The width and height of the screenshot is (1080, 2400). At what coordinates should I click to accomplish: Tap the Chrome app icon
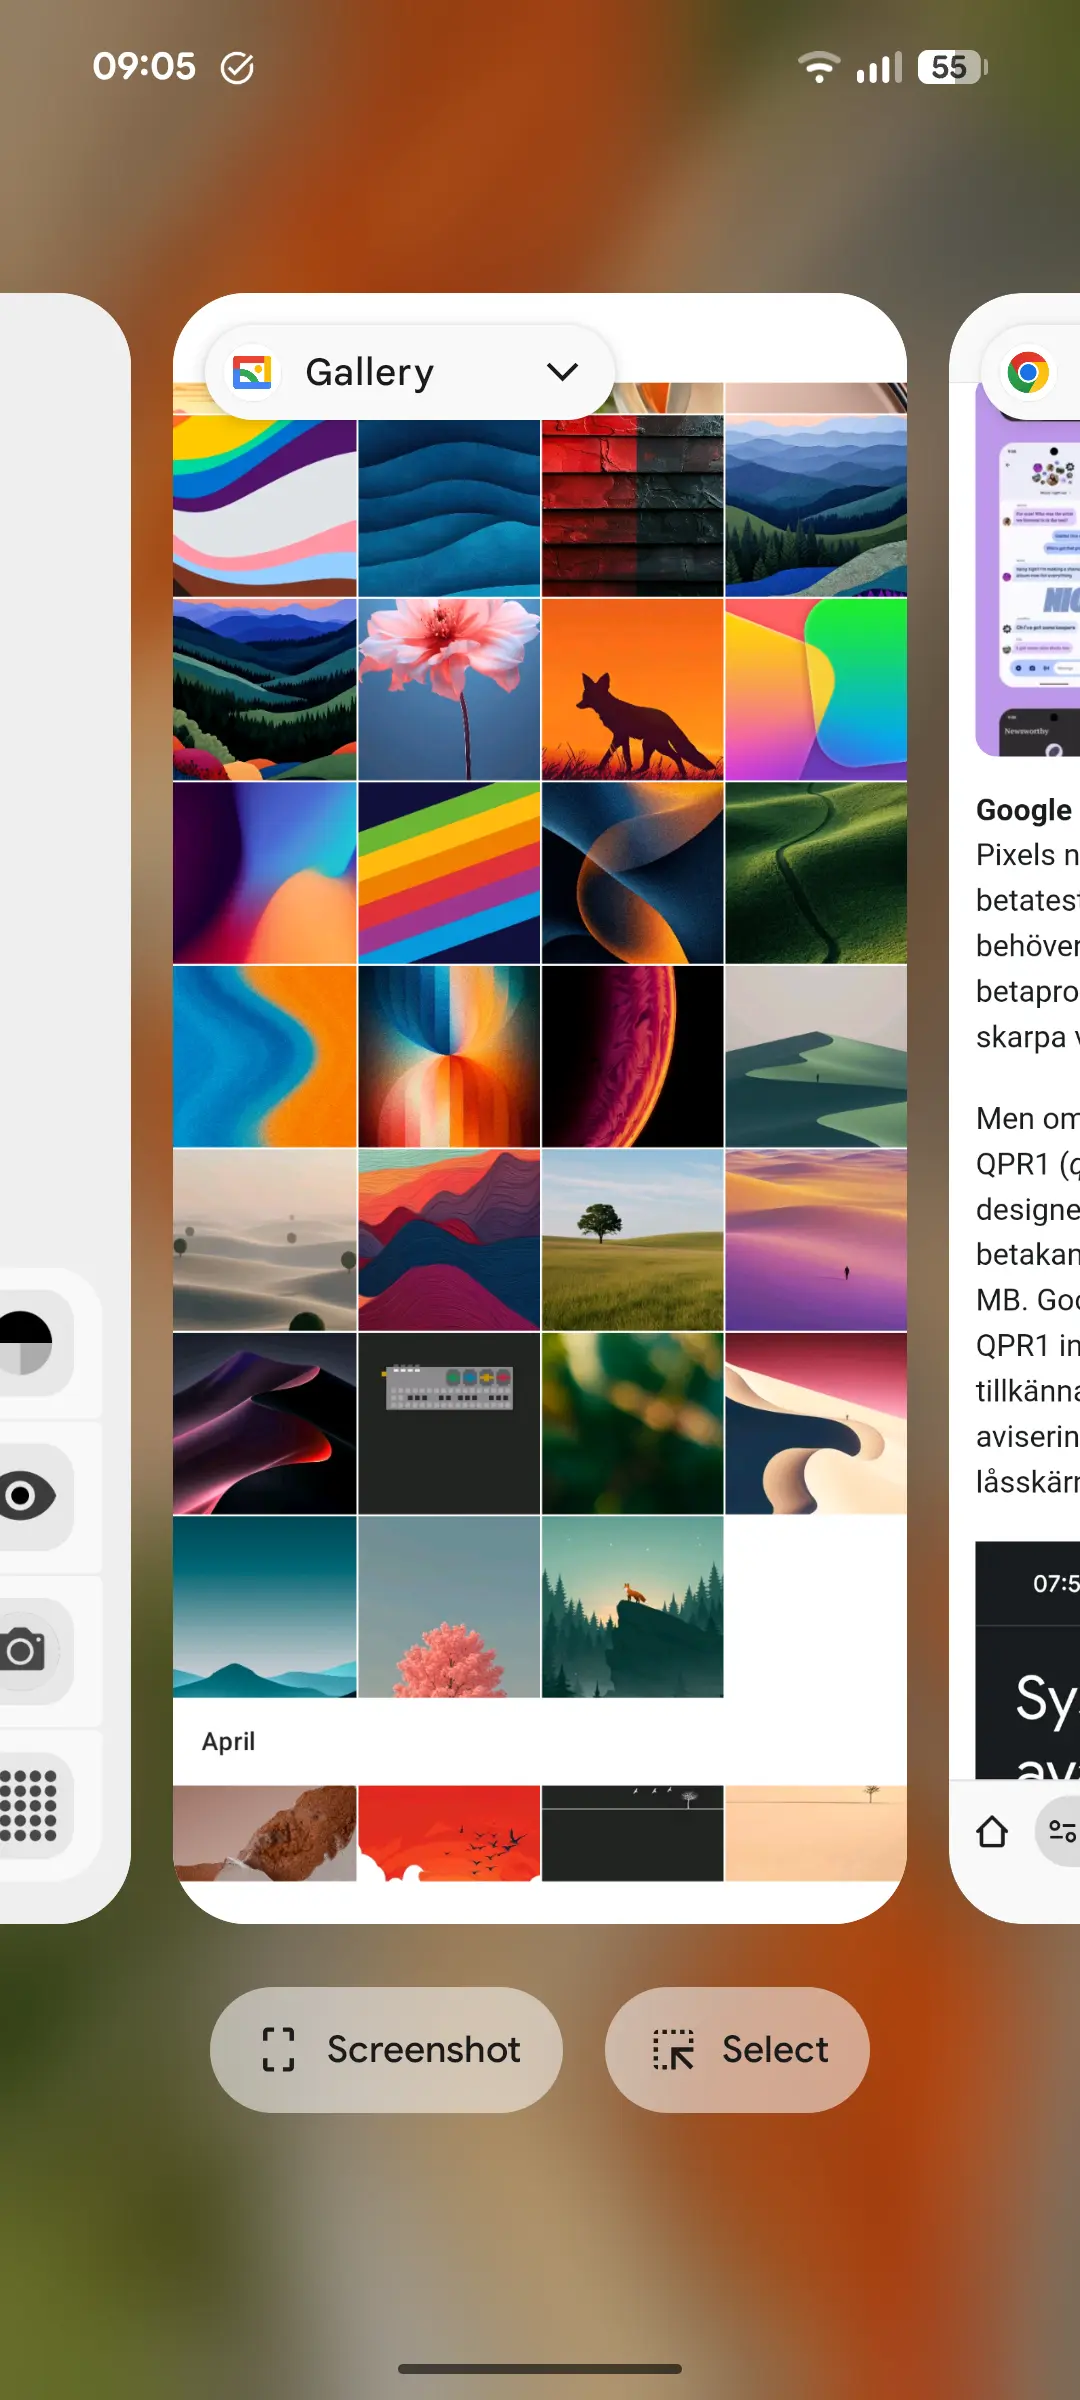click(x=1028, y=373)
